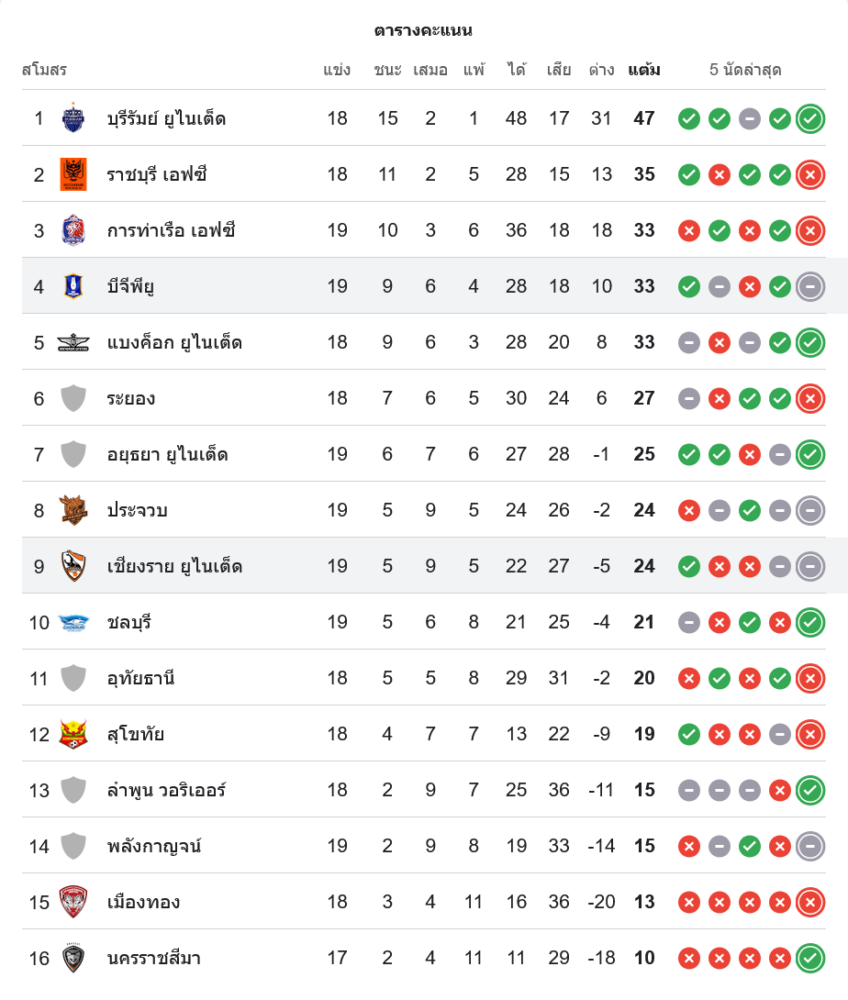Click BG Pathum's latest draw indicator

[810, 287]
